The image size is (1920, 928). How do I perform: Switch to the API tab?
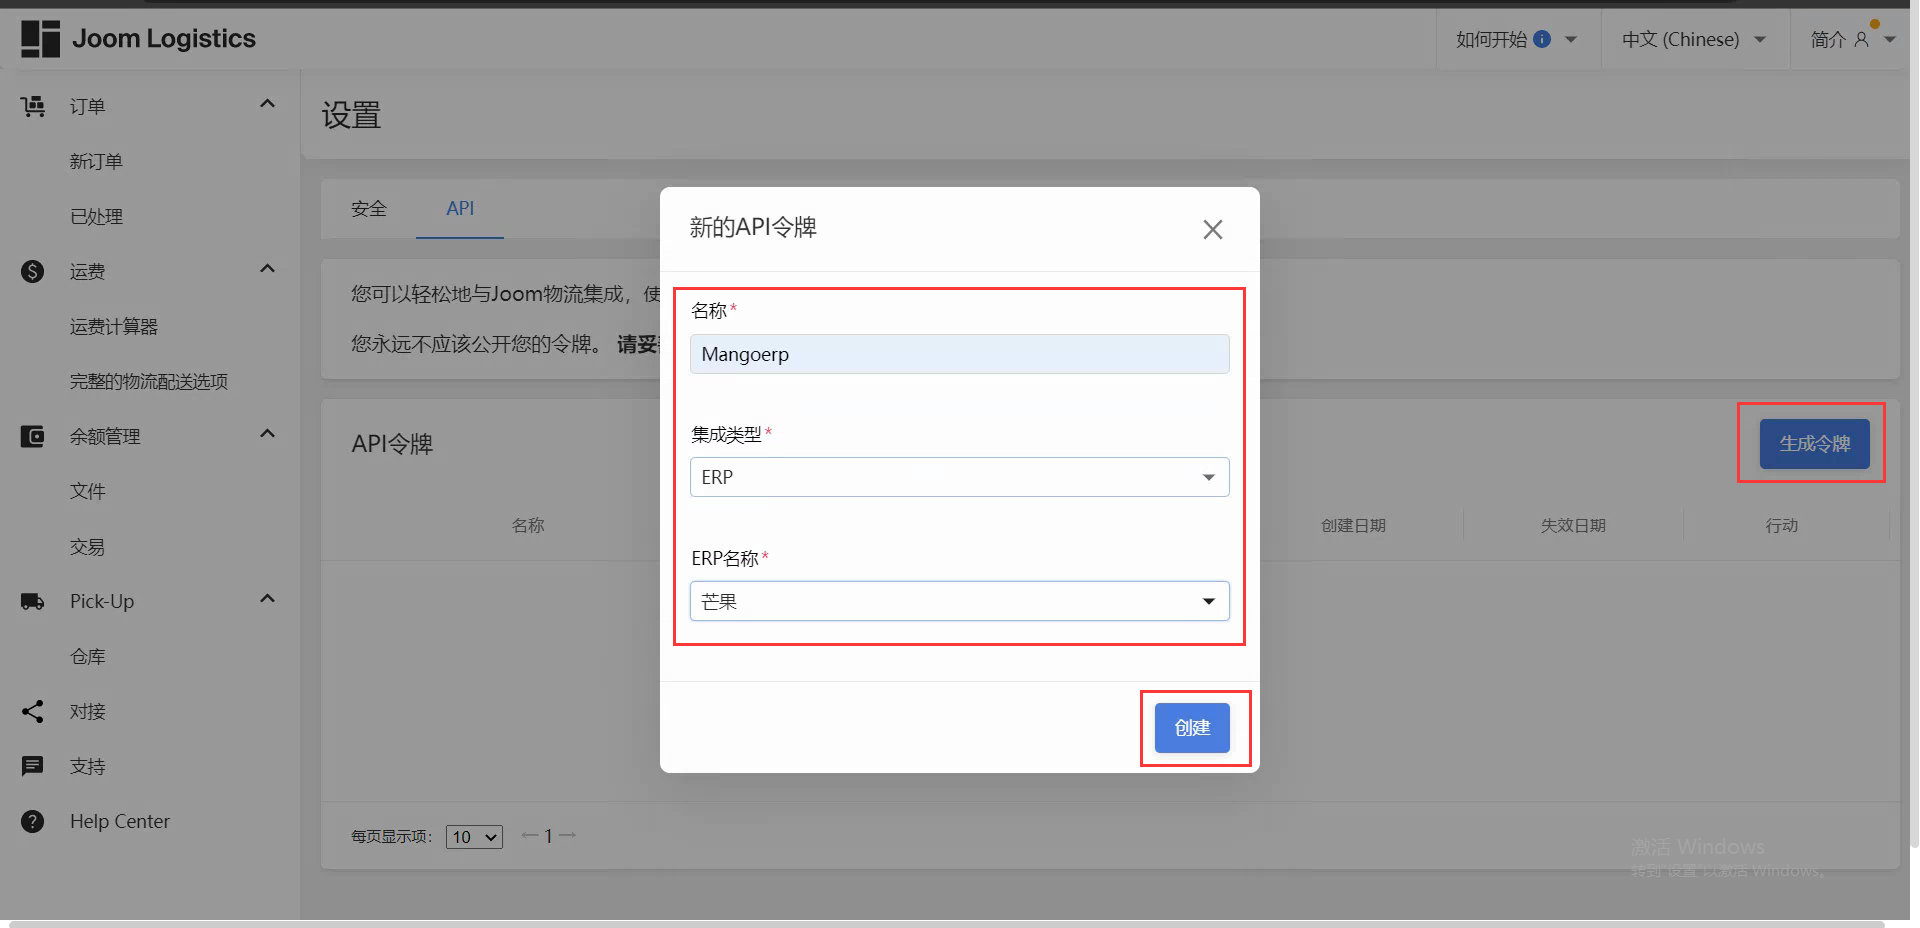[x=460, y=209]
